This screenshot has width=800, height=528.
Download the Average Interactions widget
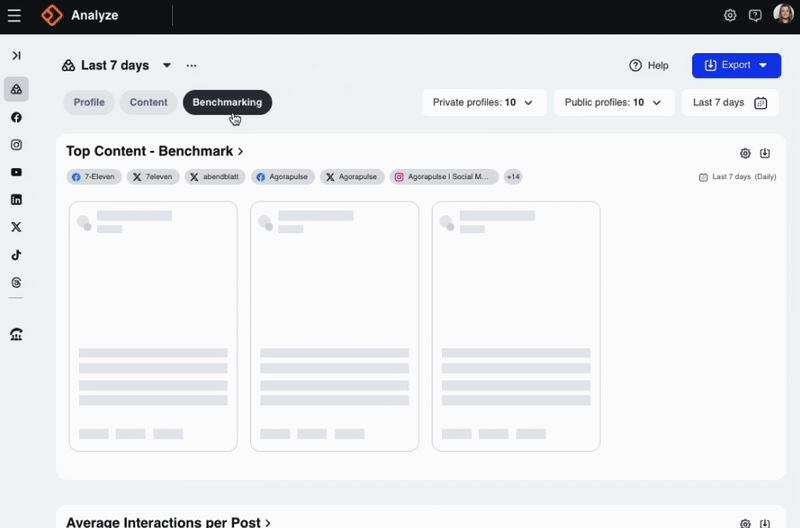pos(765,523)
